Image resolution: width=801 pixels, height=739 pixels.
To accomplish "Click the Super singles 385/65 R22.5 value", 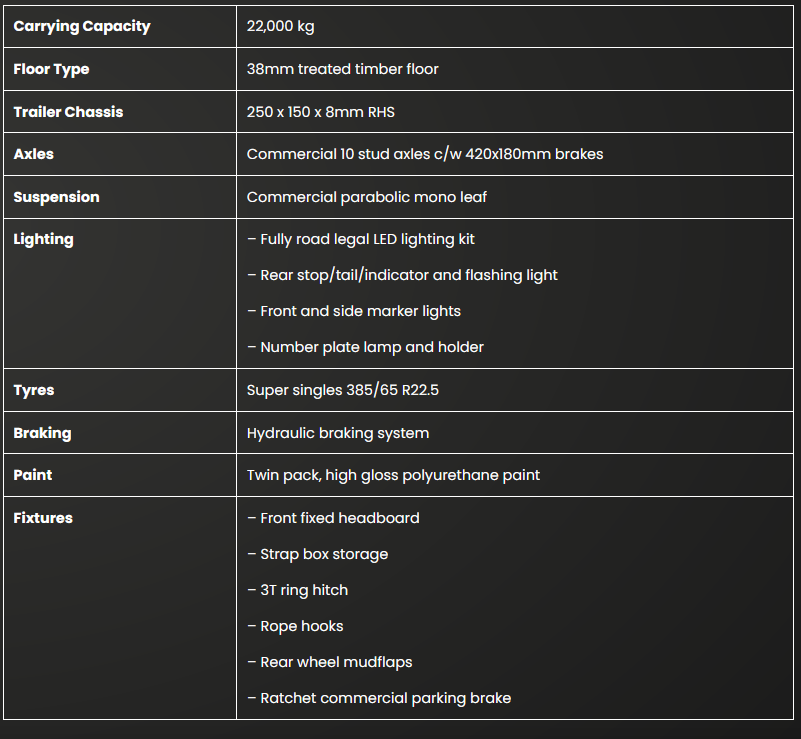I will [342, 390].
